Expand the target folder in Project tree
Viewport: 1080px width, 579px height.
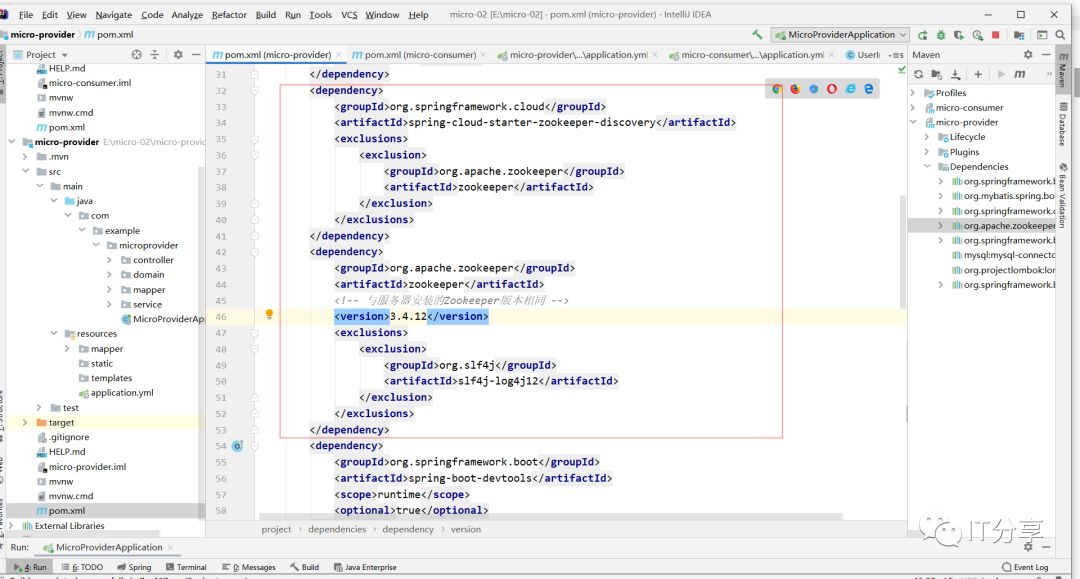(25, 423)
